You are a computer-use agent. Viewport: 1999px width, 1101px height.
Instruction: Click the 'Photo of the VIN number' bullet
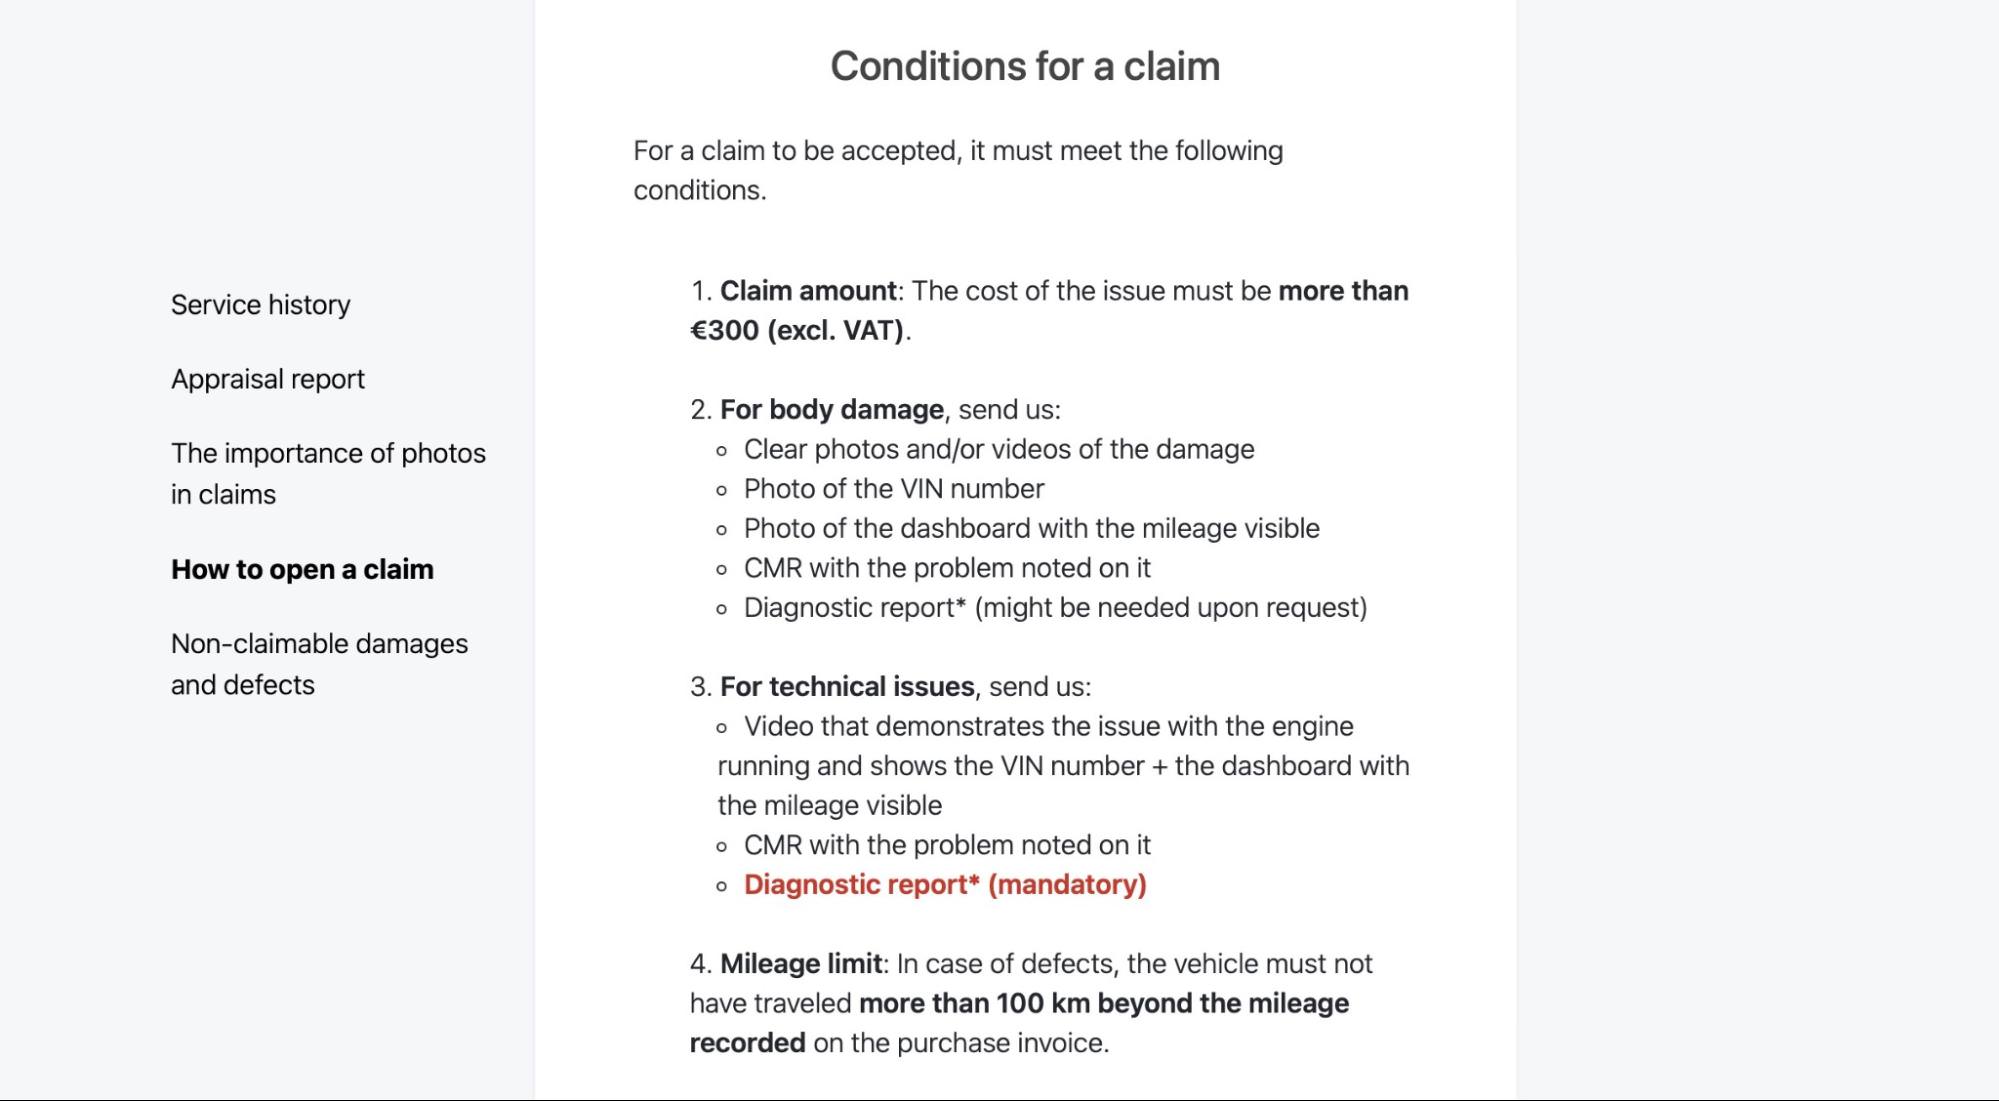click(x=893, y=489)
